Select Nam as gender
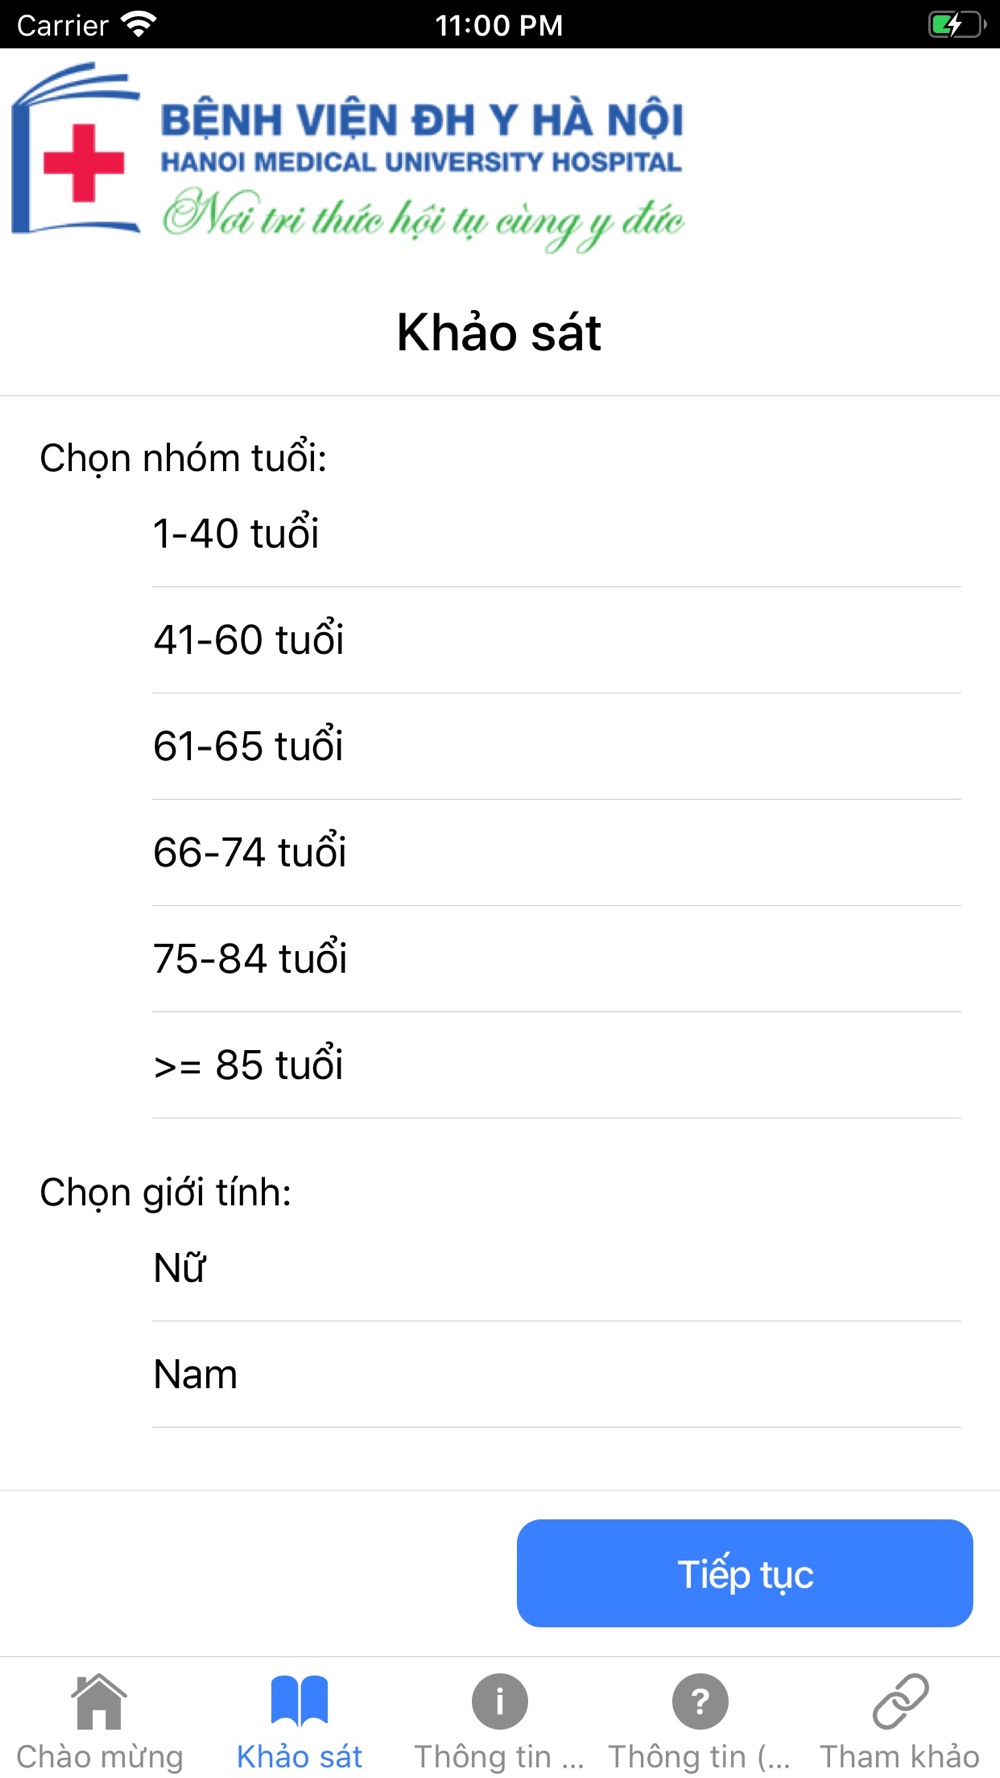The image size is (1000, 1778). [x=556, y=1374]
